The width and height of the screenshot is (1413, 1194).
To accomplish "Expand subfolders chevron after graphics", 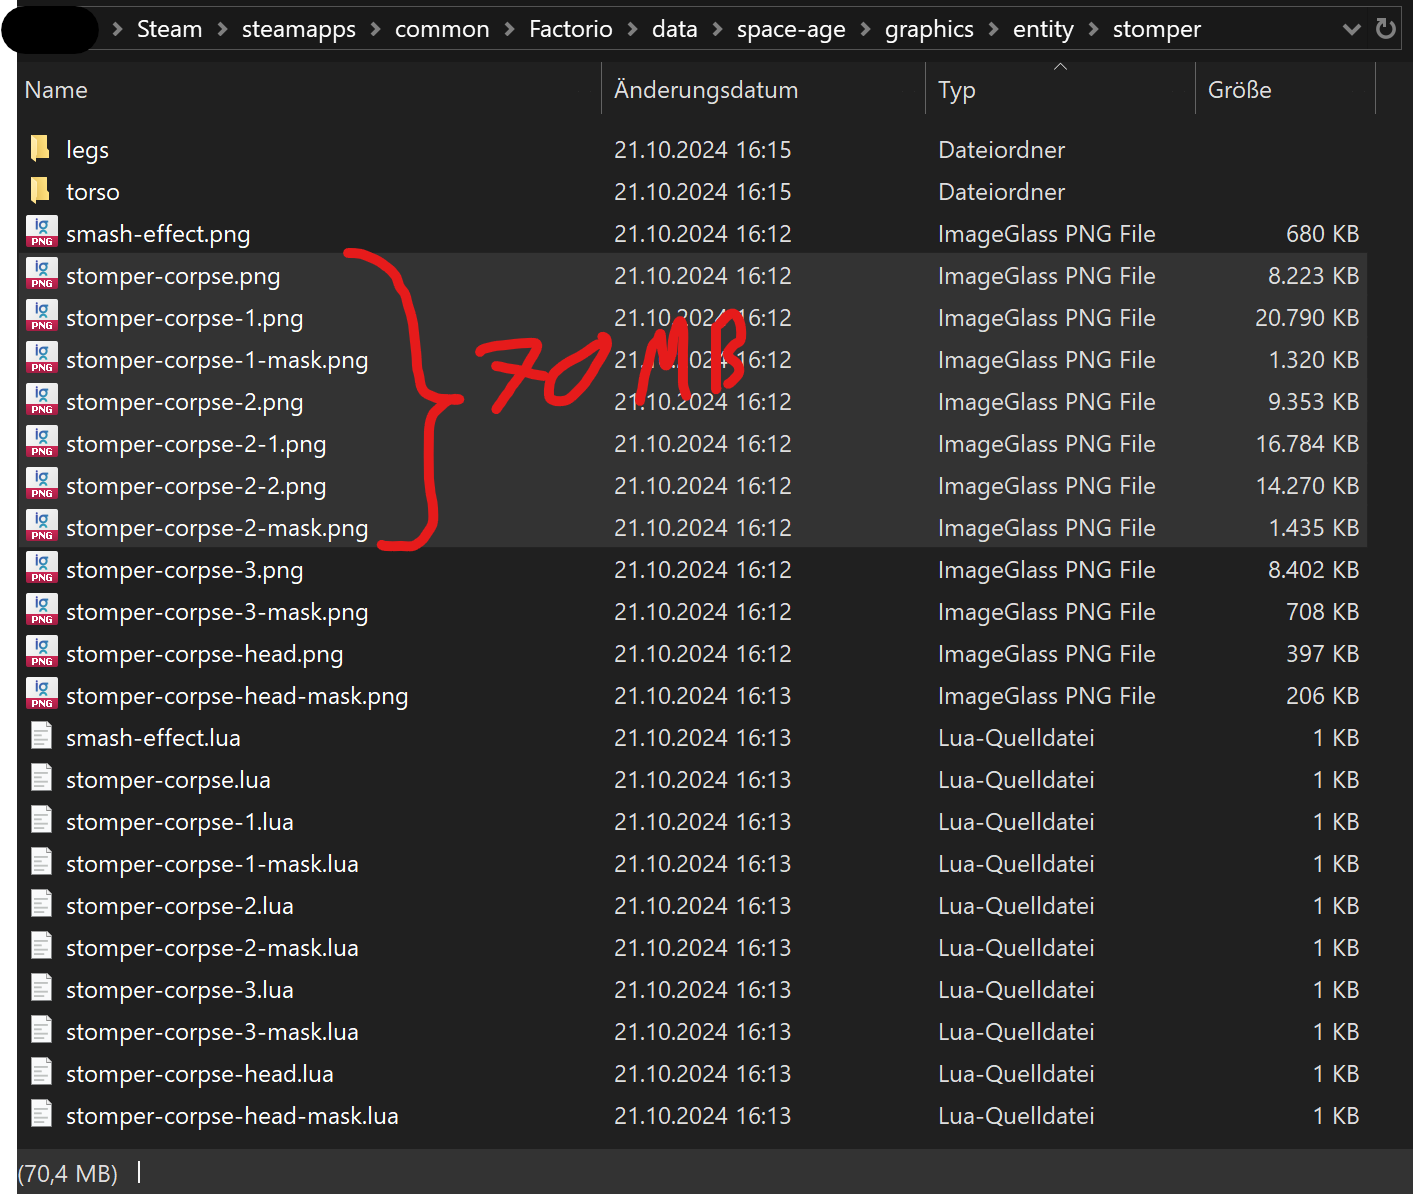I will point(994,29).
